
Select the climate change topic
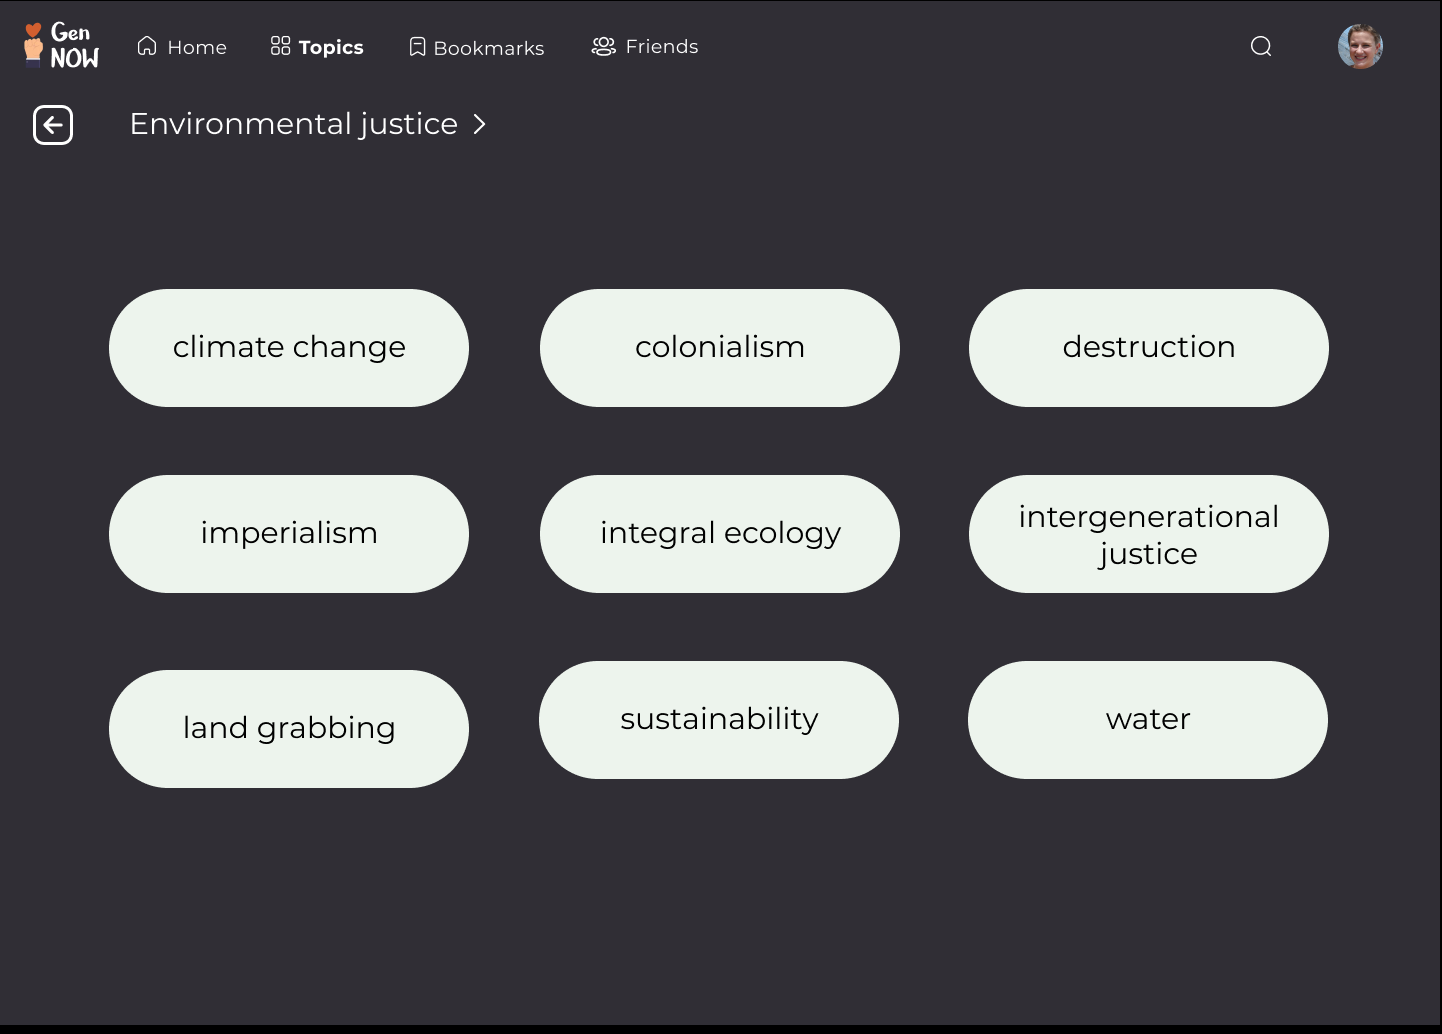pos(289,348)
